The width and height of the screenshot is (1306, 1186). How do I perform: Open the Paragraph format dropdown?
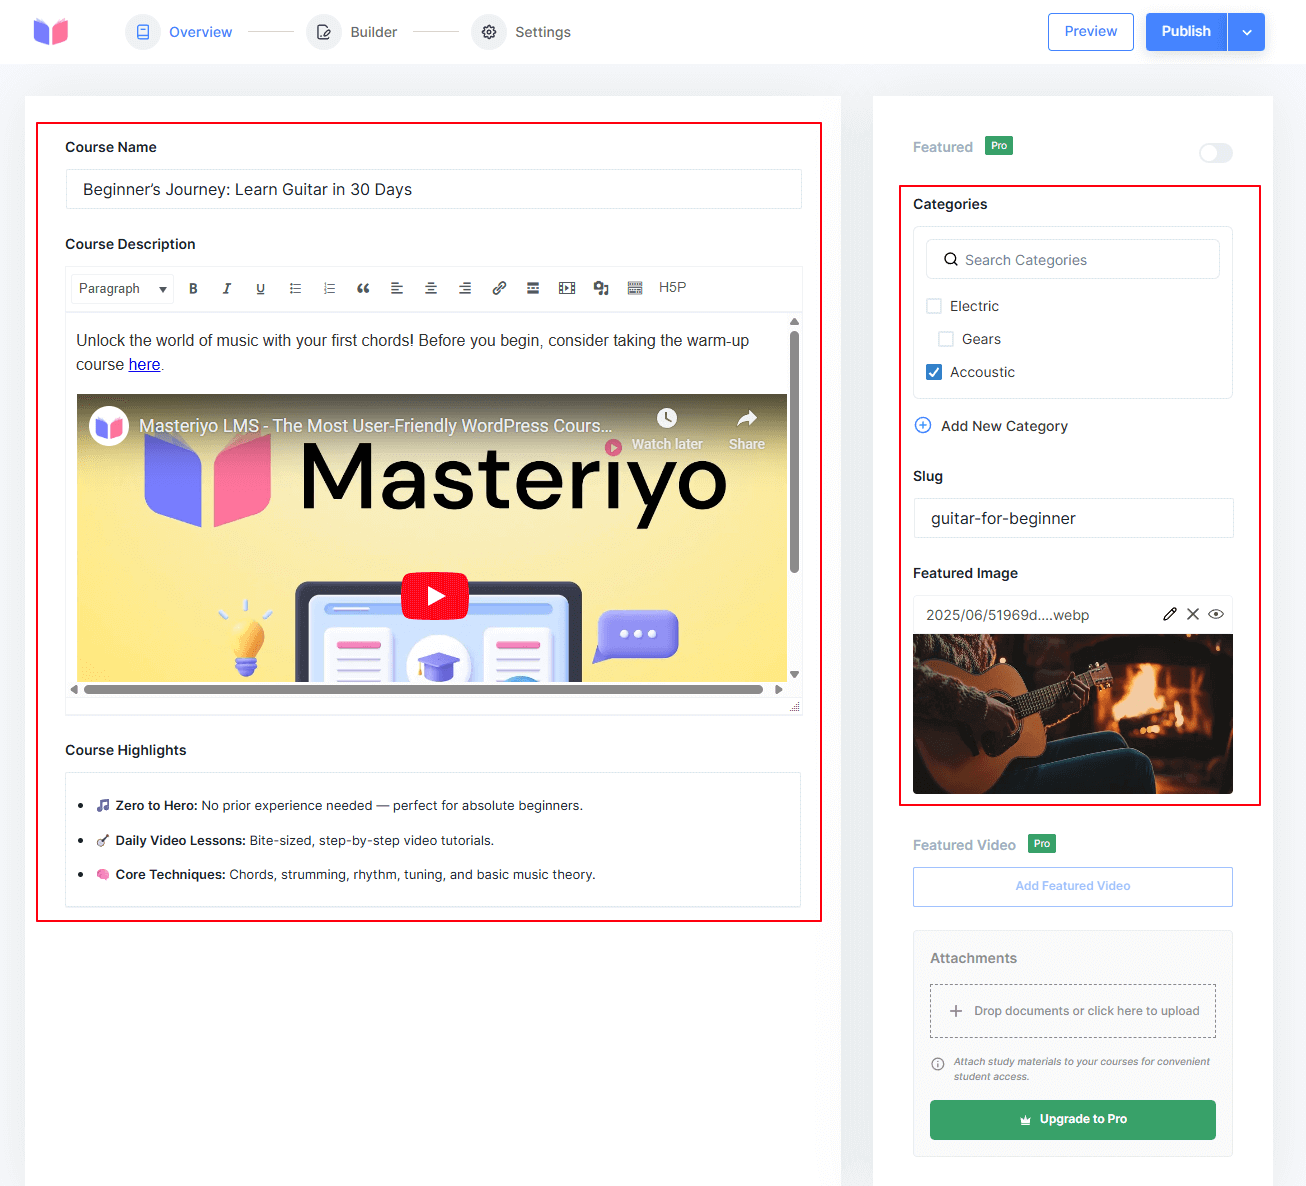[x=122, y=288]
